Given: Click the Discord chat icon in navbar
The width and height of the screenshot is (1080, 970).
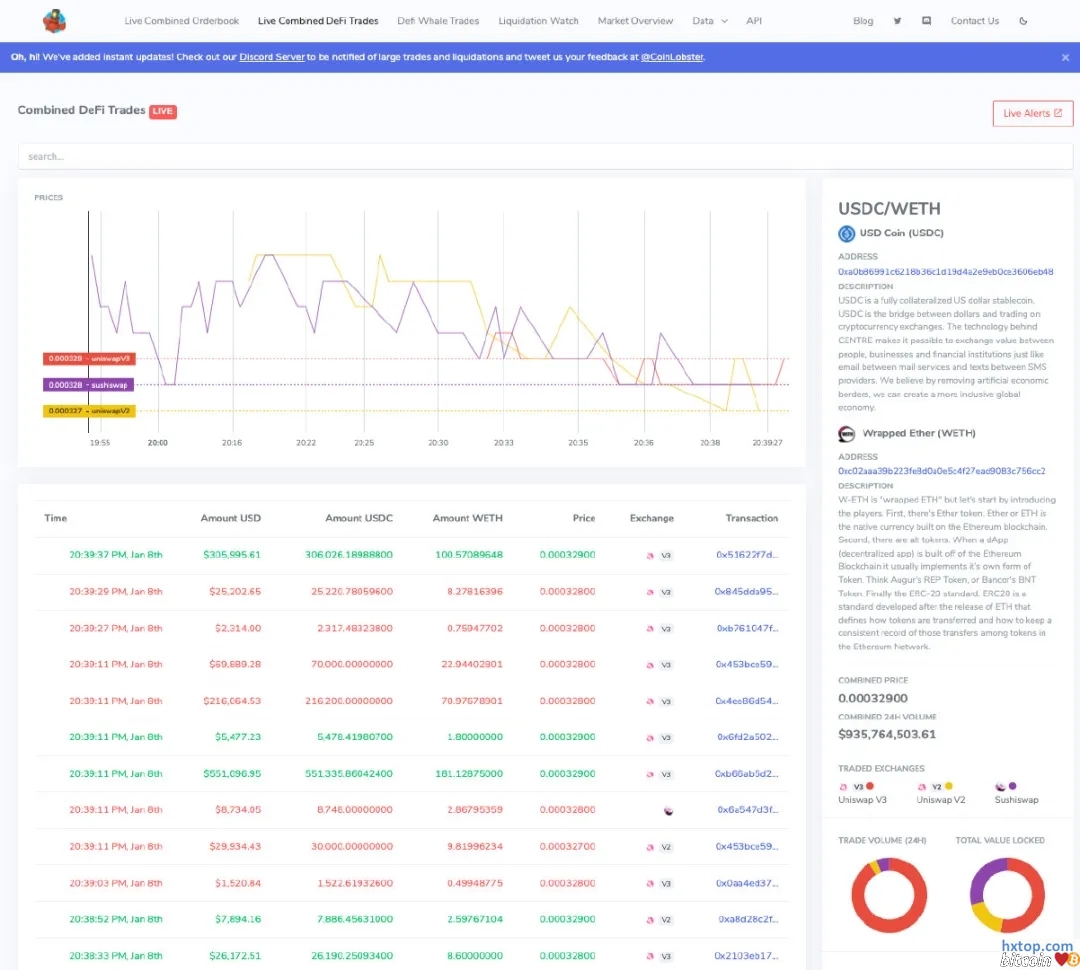Looking at the screenshot, I should point(926,21).
